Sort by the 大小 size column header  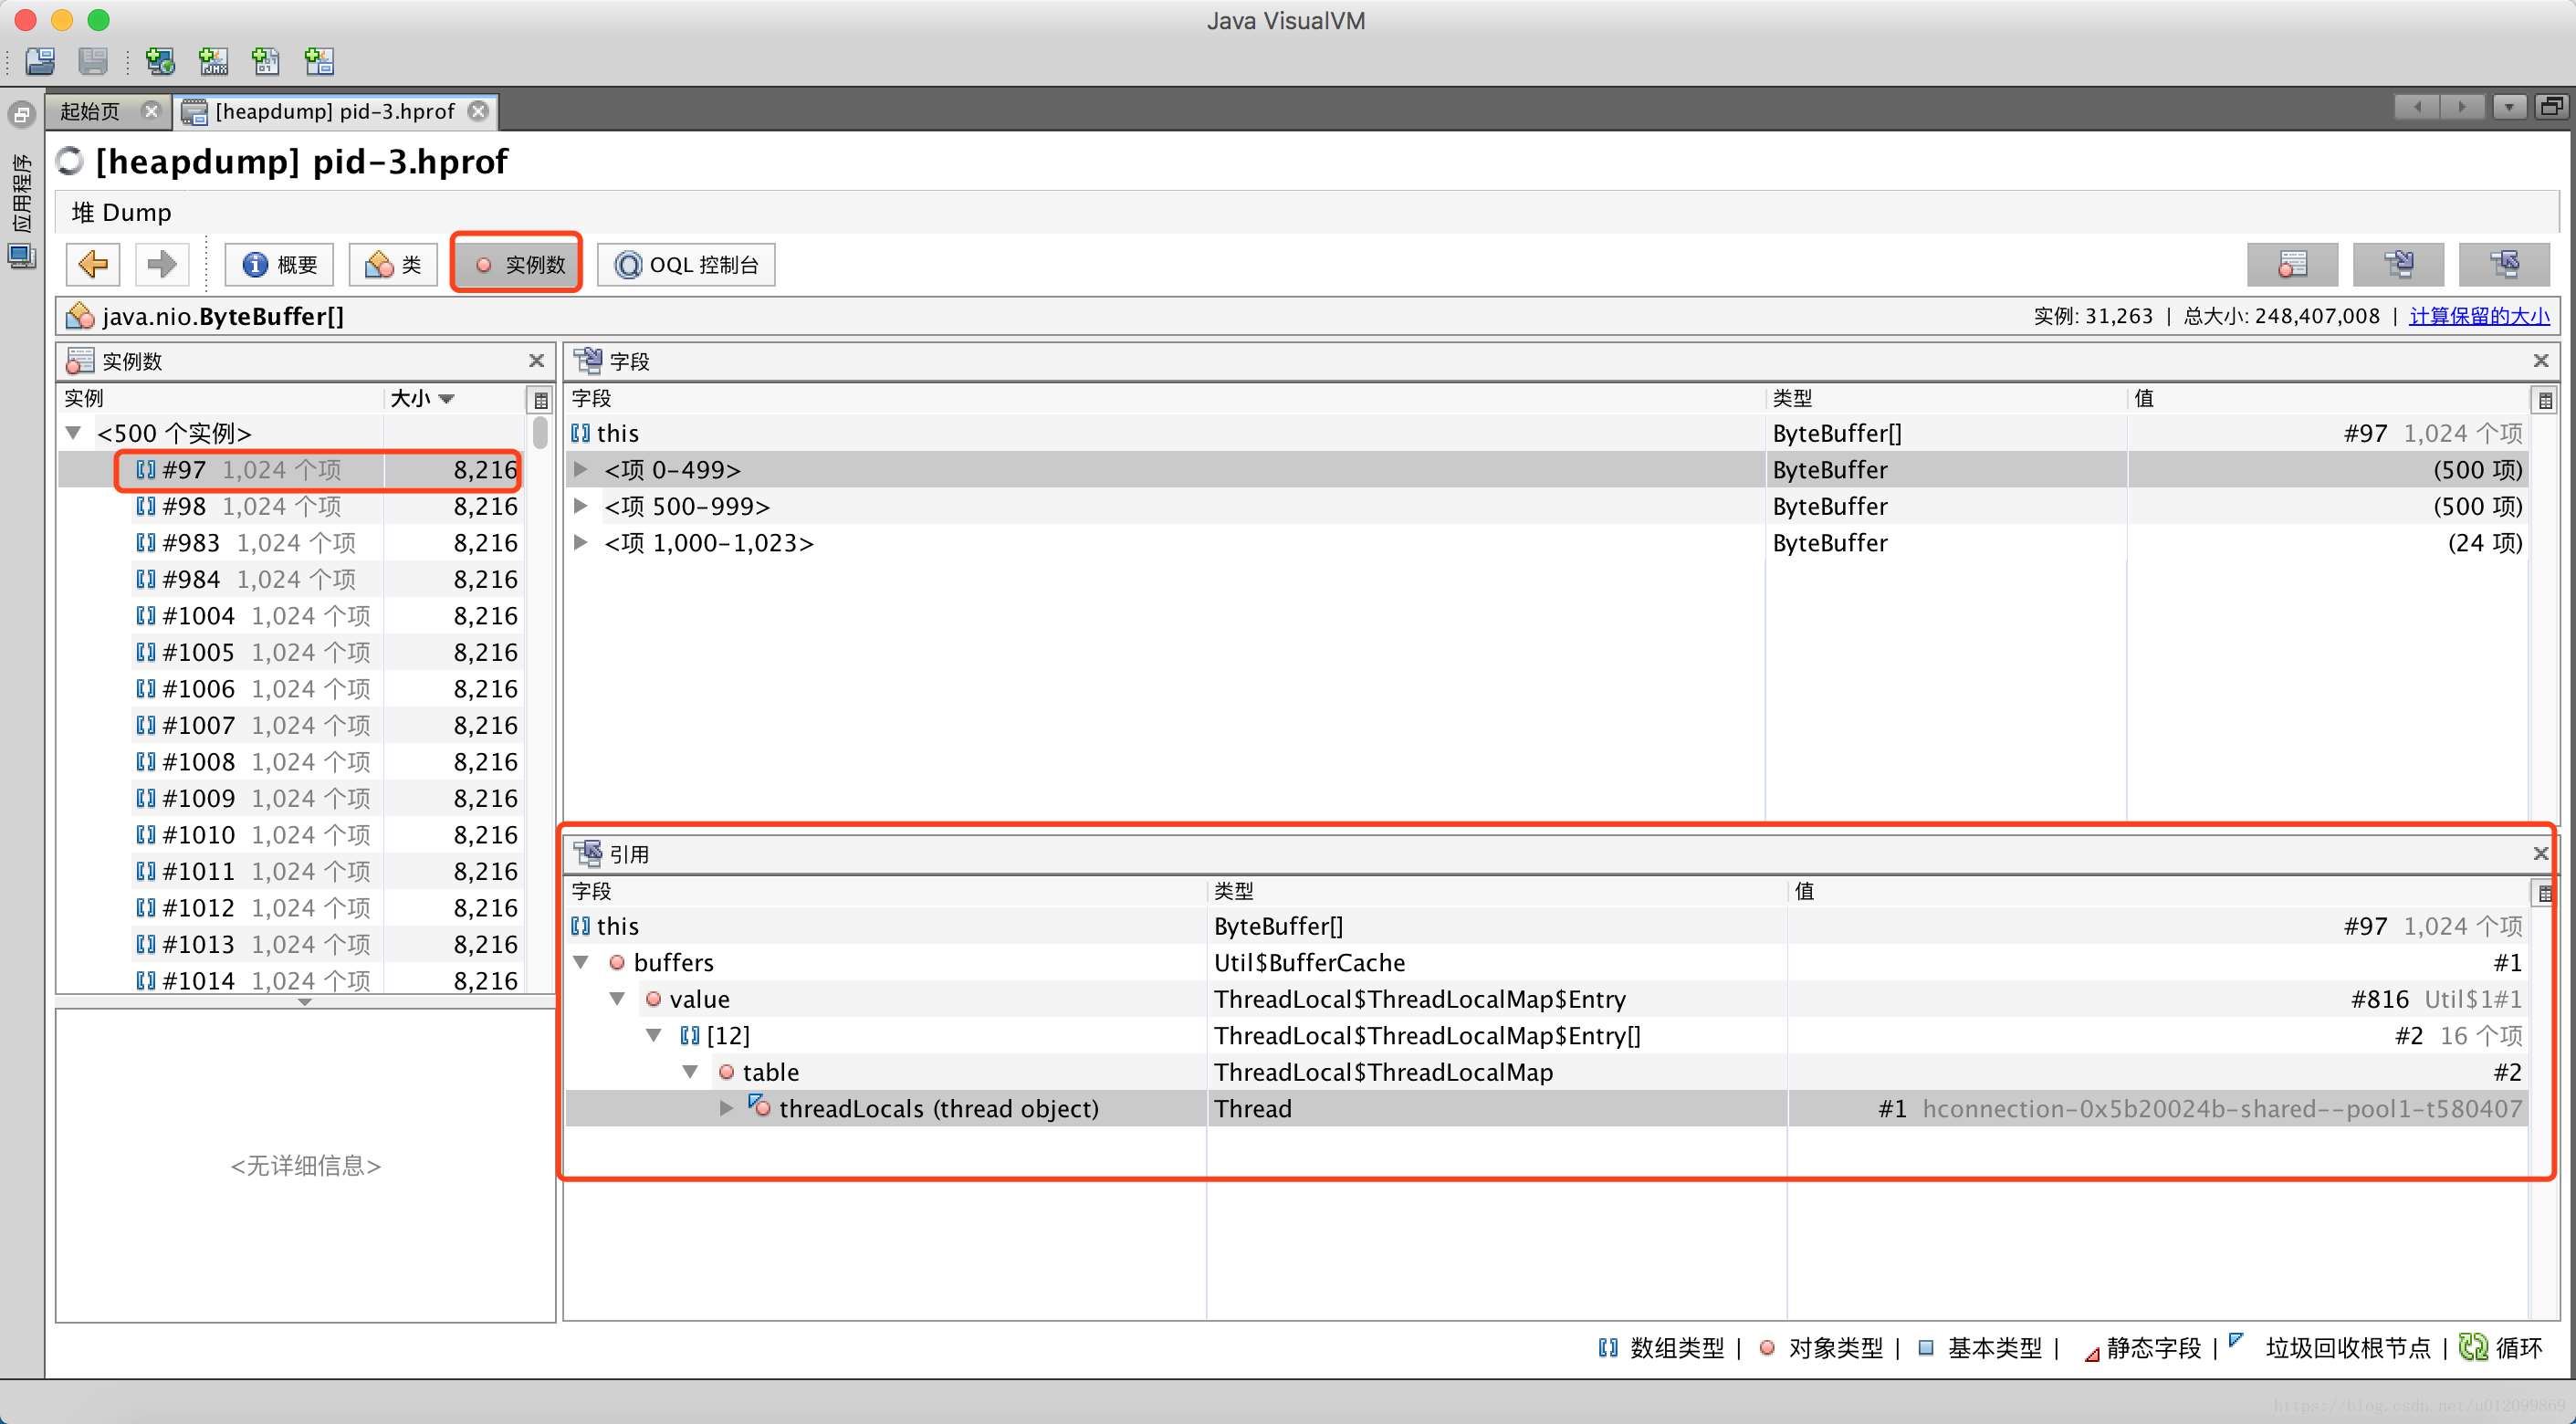tap(454, 398)
